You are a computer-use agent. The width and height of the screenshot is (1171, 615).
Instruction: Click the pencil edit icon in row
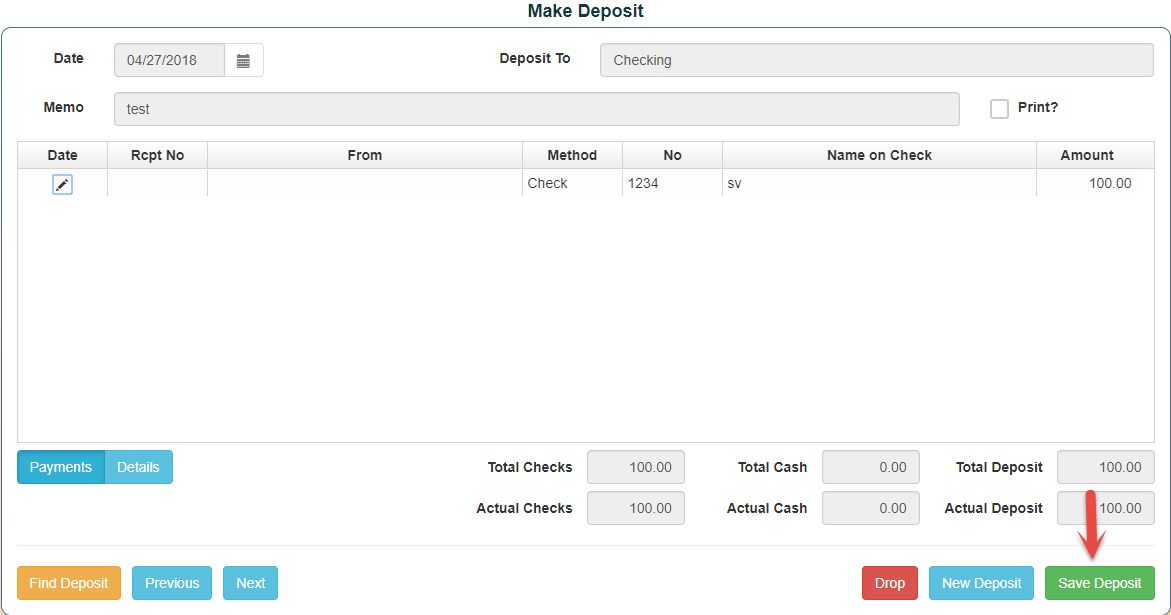click(62, 184)
